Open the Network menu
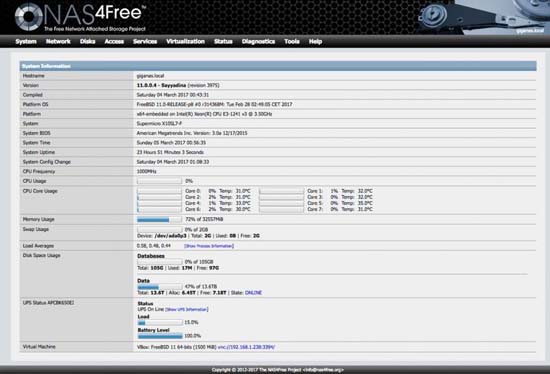This screenshot has width=550, height=374. click(58, 41)
